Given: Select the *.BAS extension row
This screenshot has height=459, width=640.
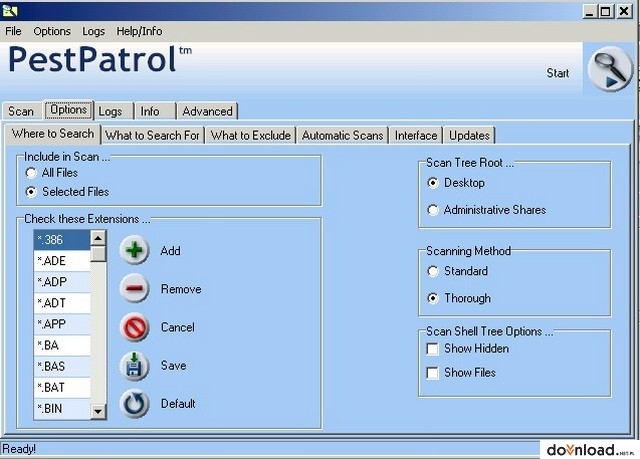Looking at the screenshot, I should [62, 366].
